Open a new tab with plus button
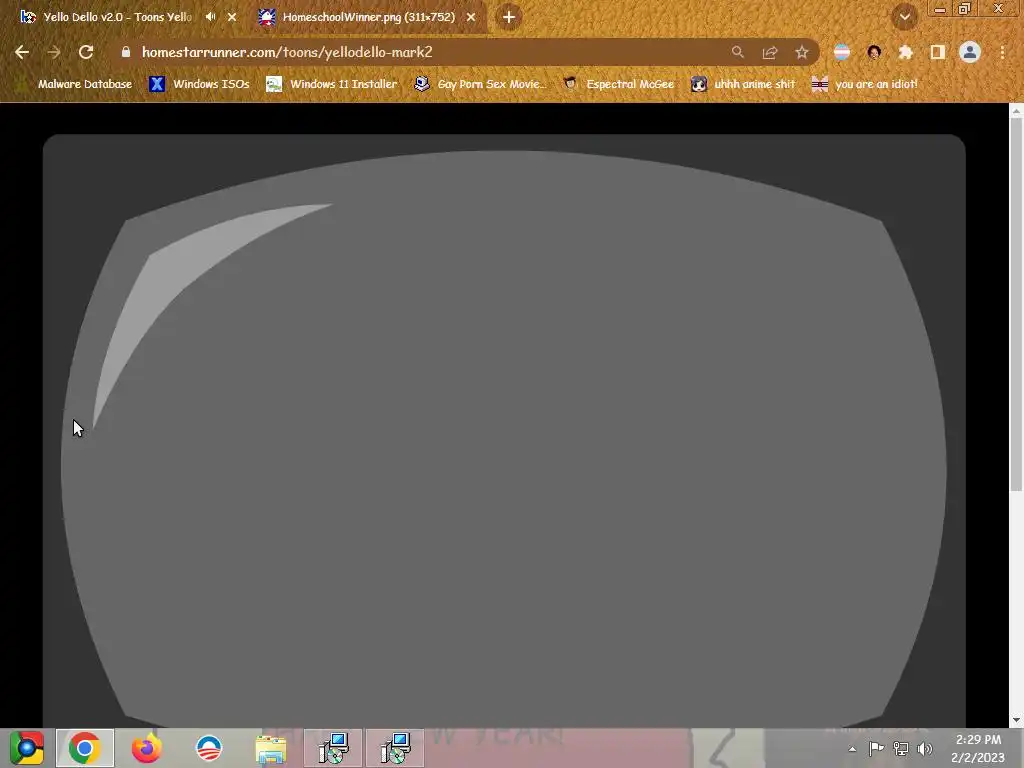 (x=509, y=17)
